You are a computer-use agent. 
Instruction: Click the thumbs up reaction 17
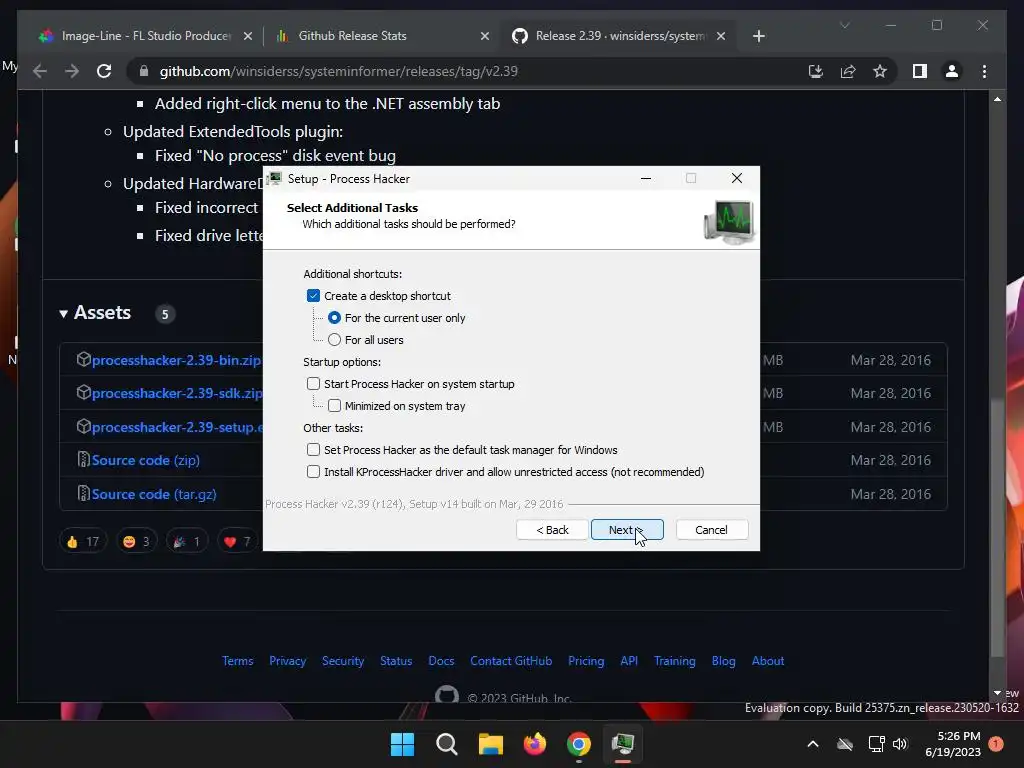[x=83, y=541]
